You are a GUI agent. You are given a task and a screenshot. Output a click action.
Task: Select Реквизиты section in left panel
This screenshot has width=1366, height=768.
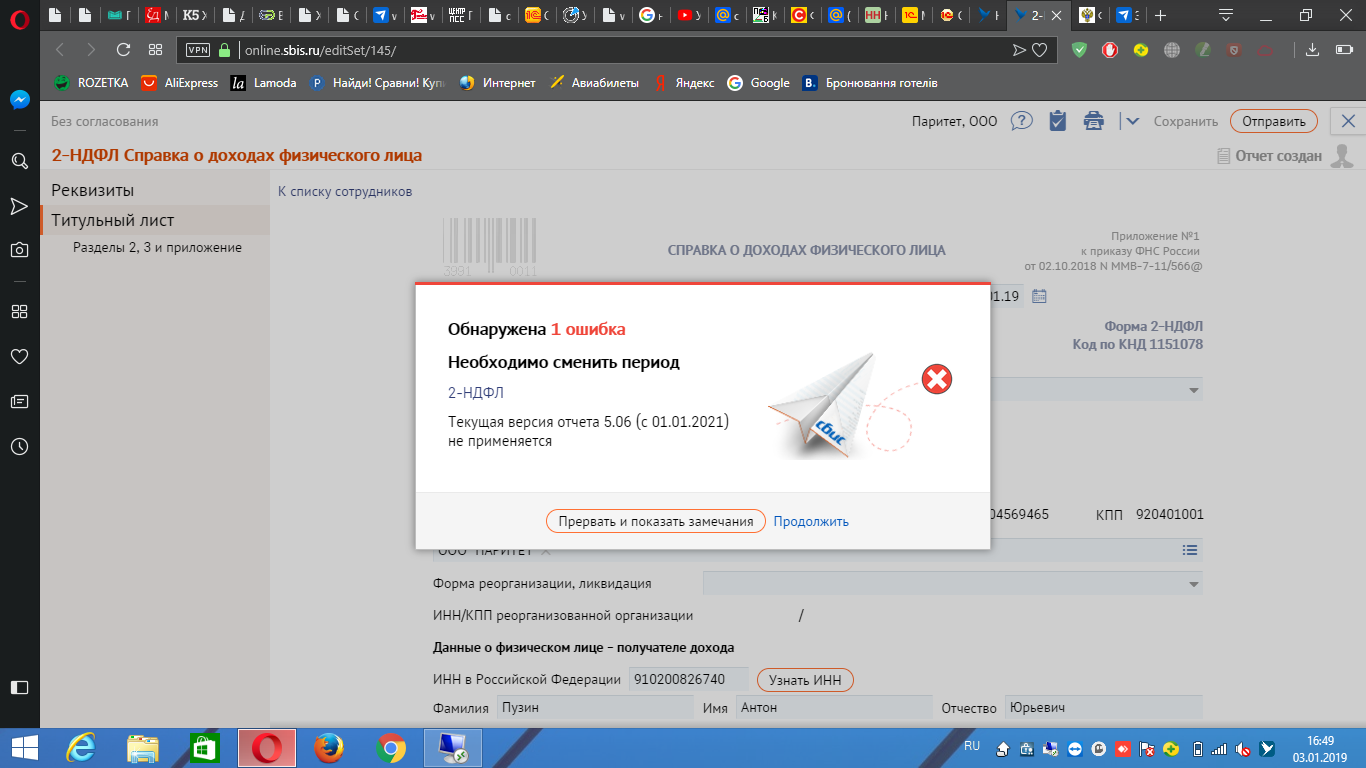click(93, 190)
